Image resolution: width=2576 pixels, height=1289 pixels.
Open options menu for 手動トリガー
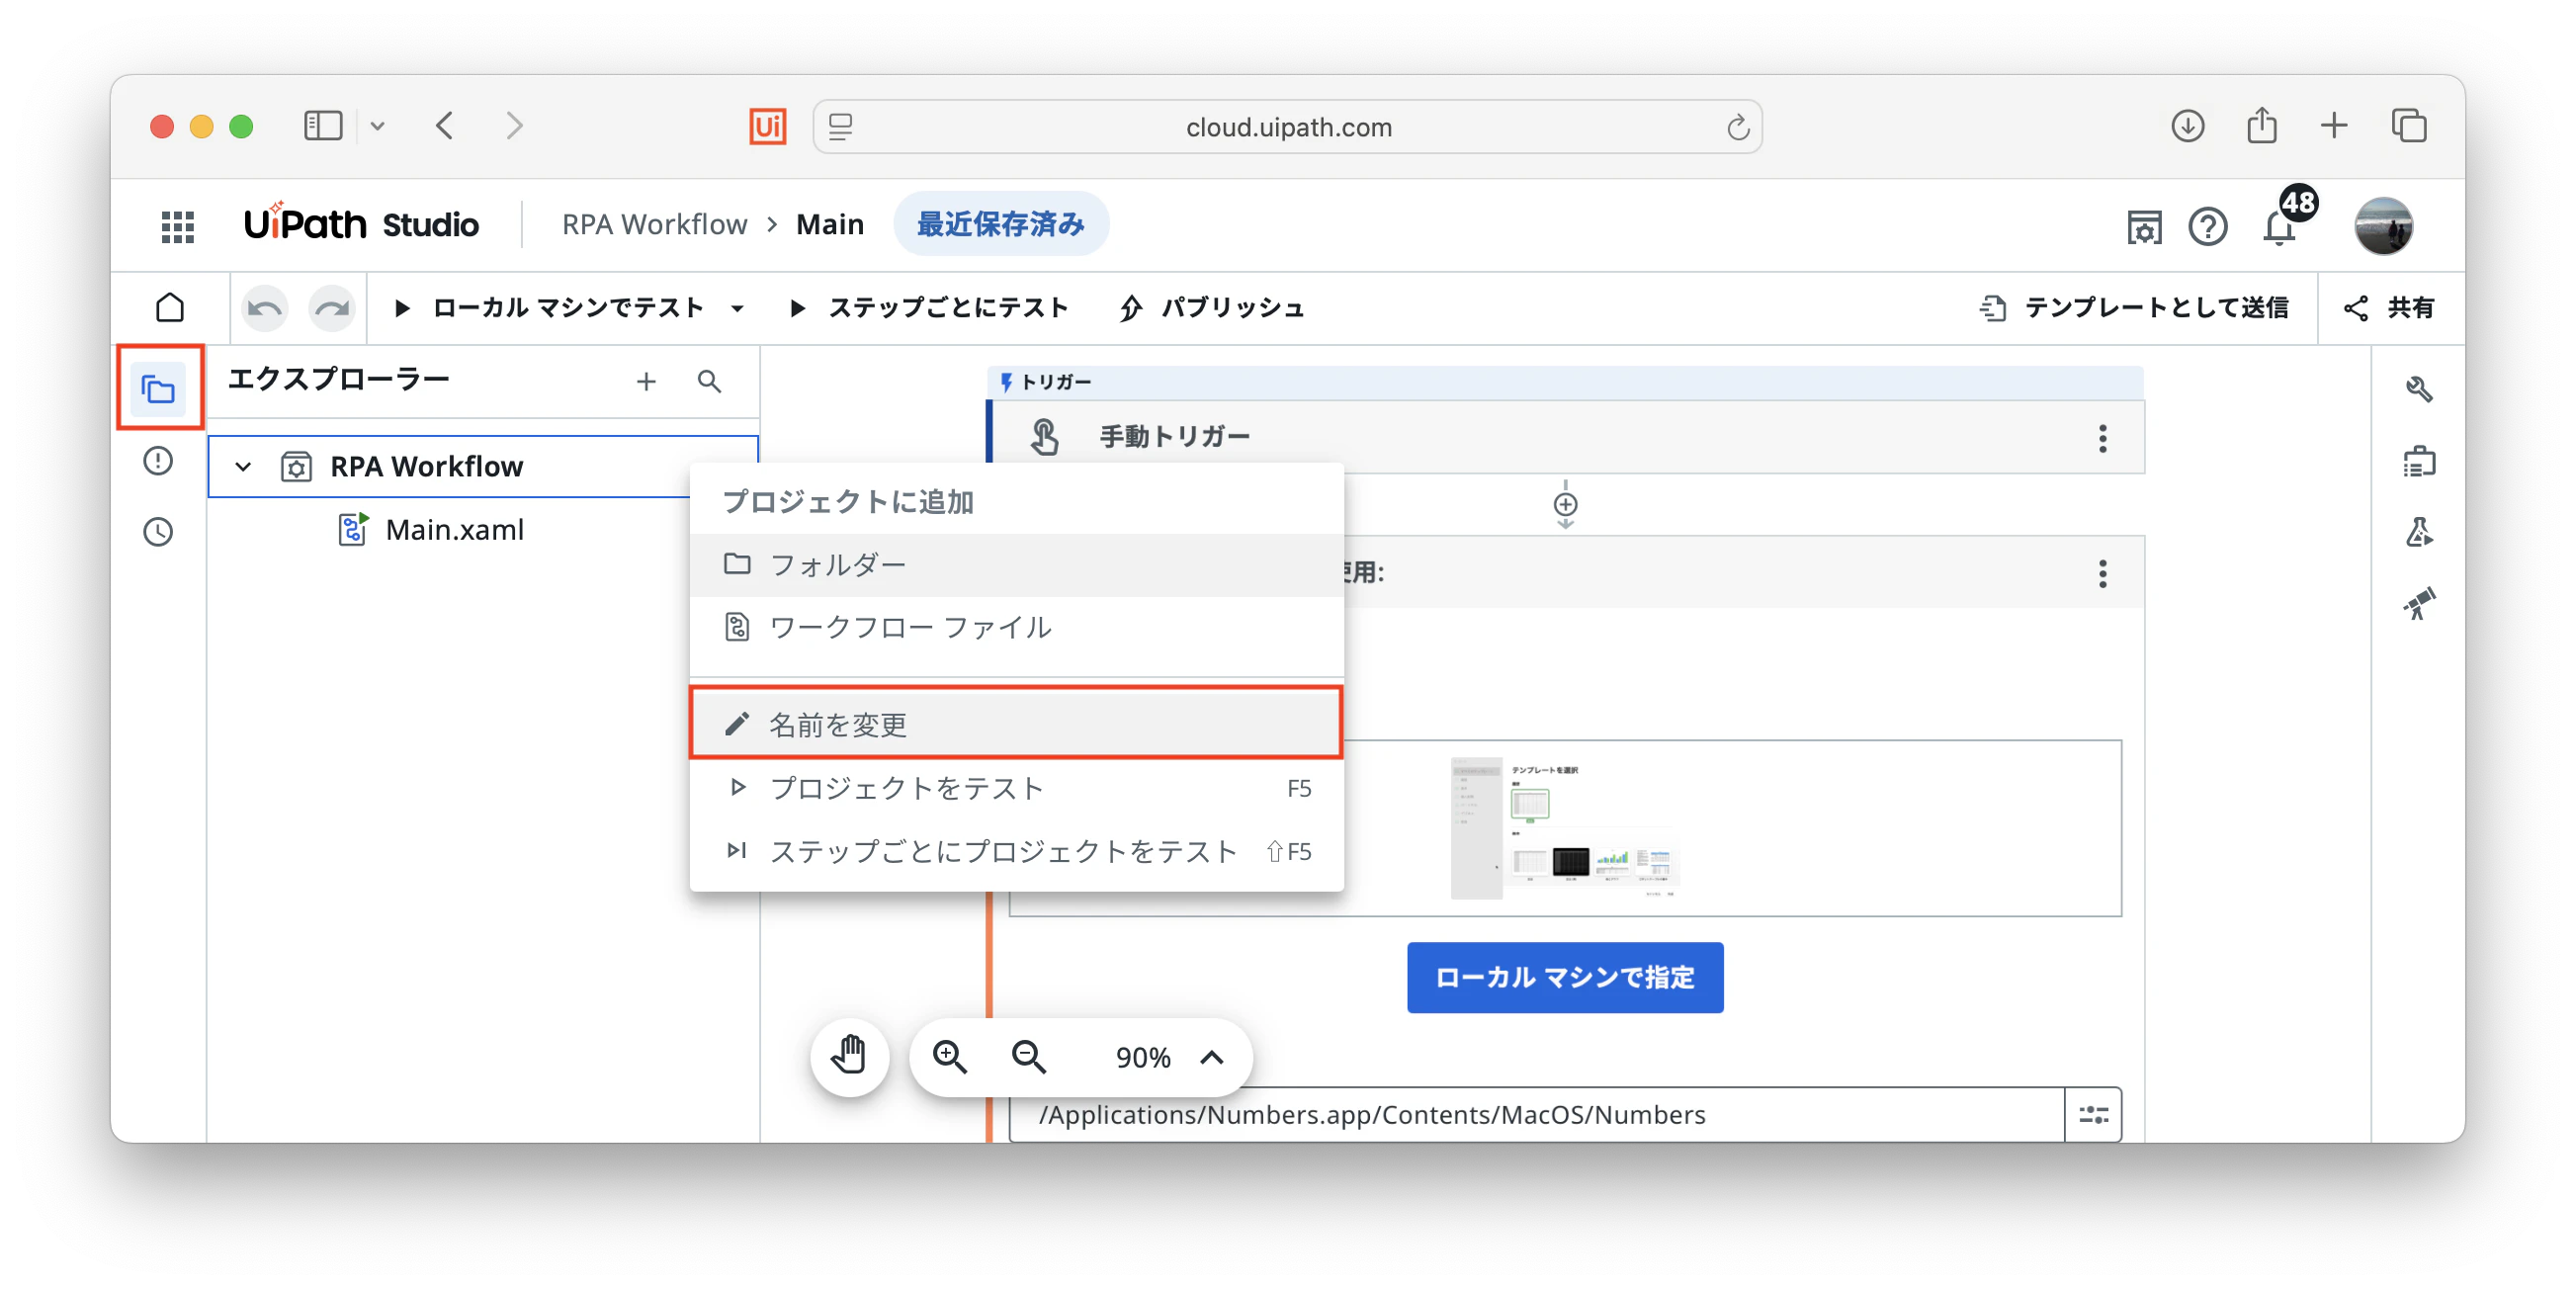[x=2102, y=438]
